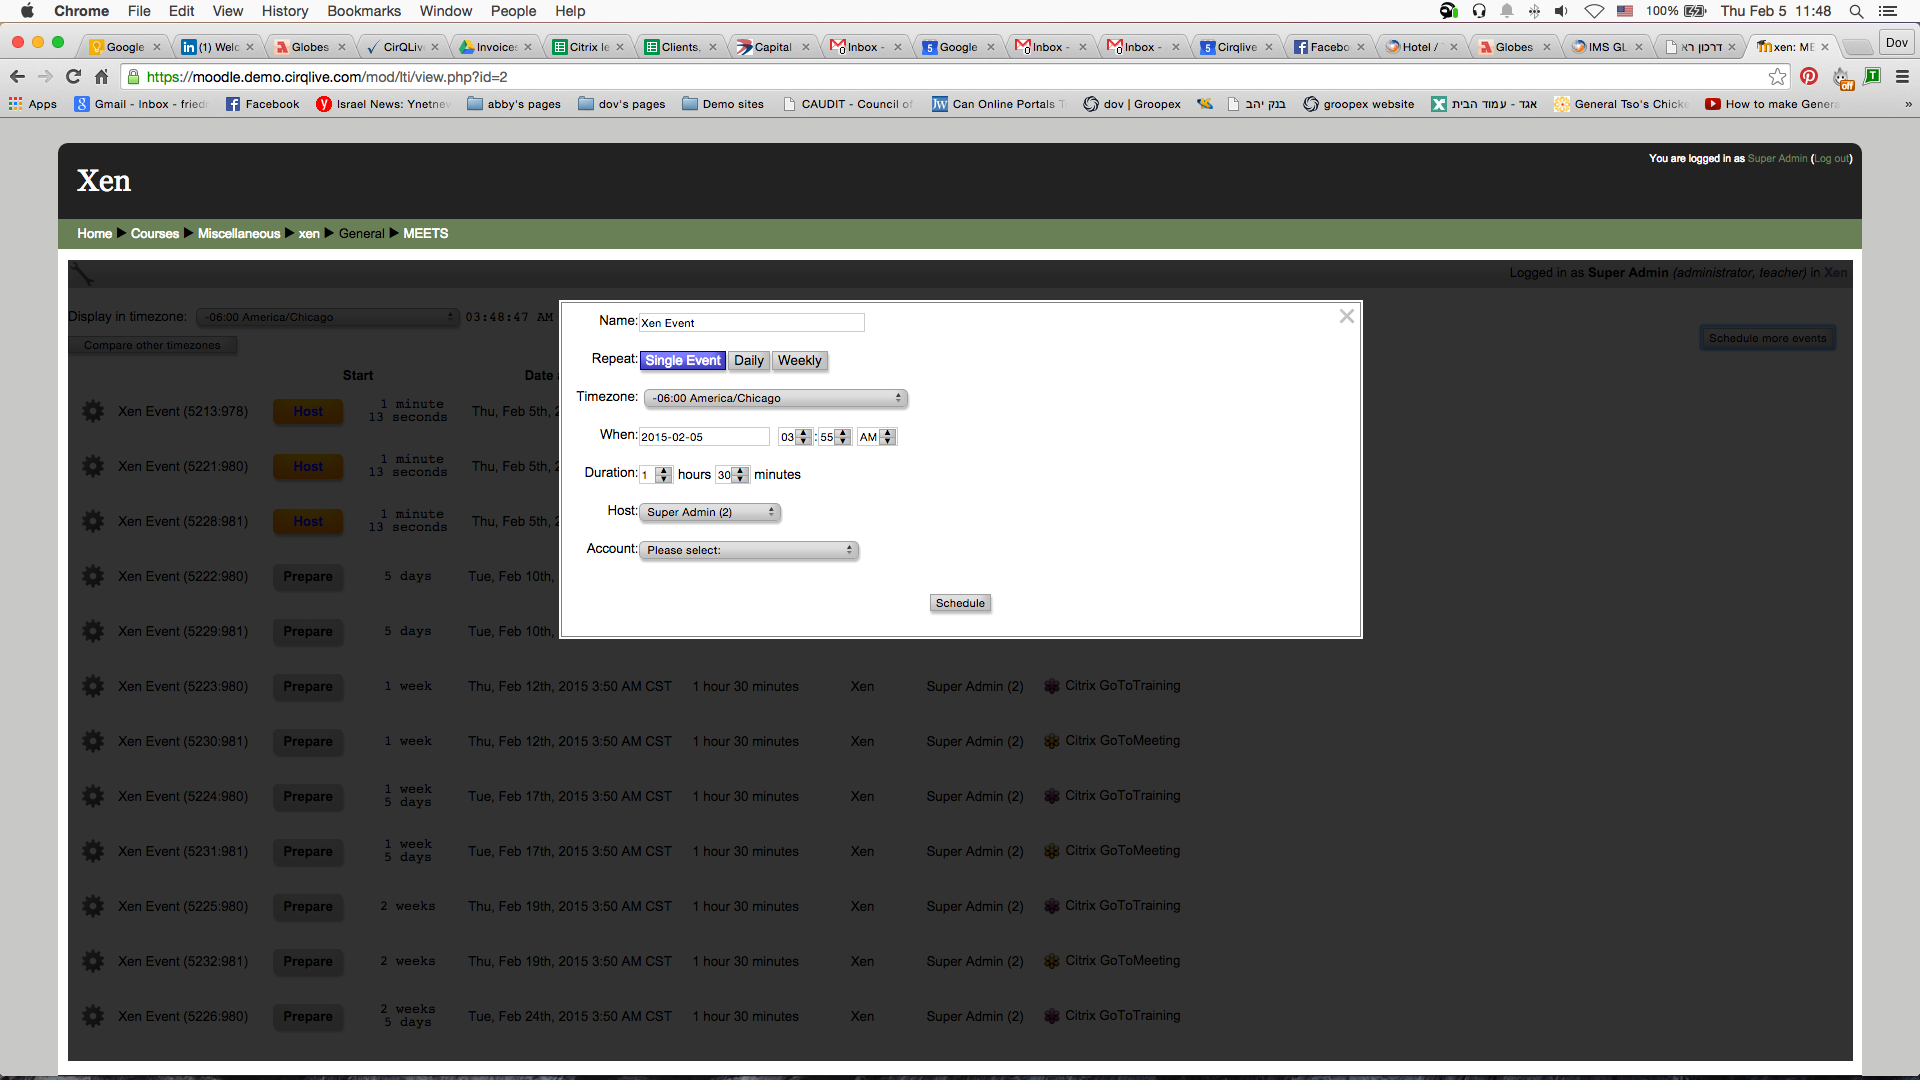Viewport: 1920px width, 1080px height.
Task: Click the Duration hours stepper
Action: tap(664, 475)
